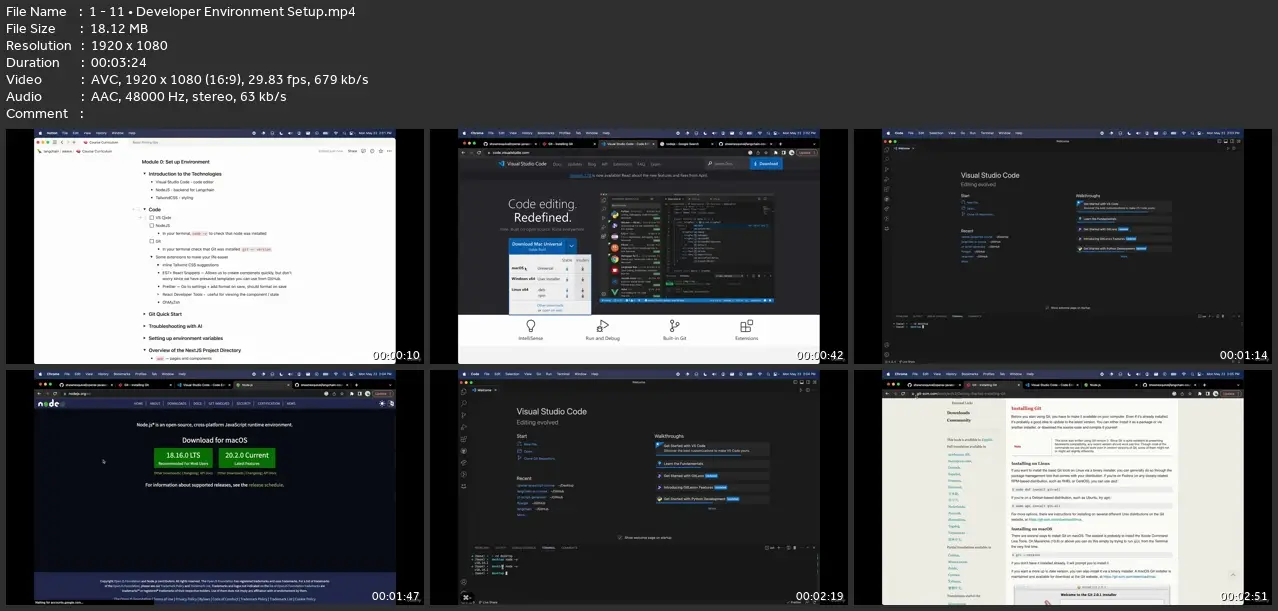1278x611 pixels.
Task: Tick the Git checkbox in Notion frame
Action: pyautogui.click(x=151, y=241)
